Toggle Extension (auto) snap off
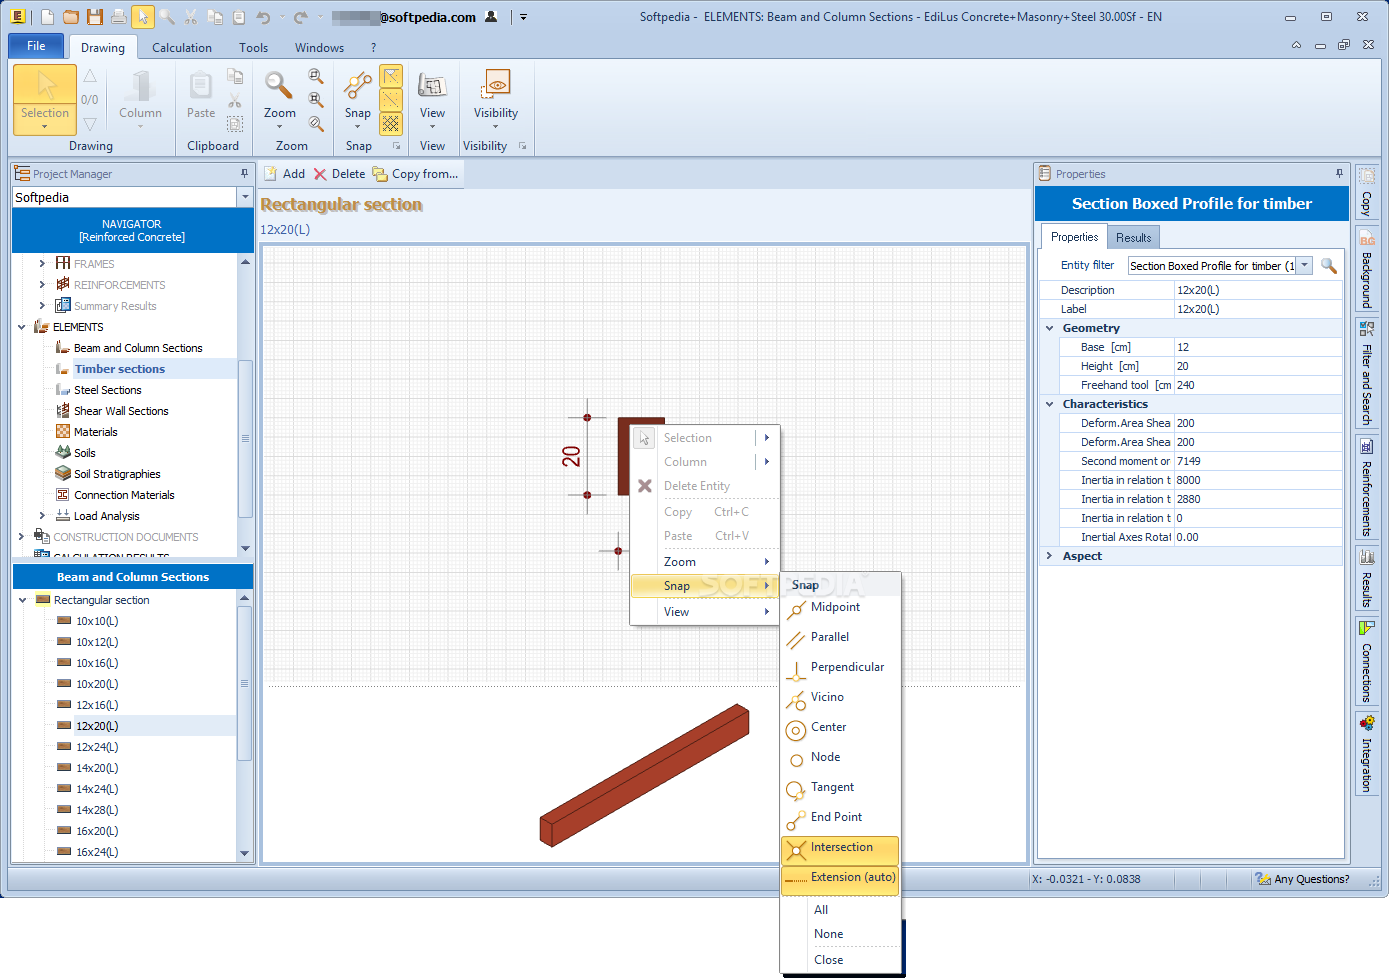The image size is (1389, 978). 840,879
